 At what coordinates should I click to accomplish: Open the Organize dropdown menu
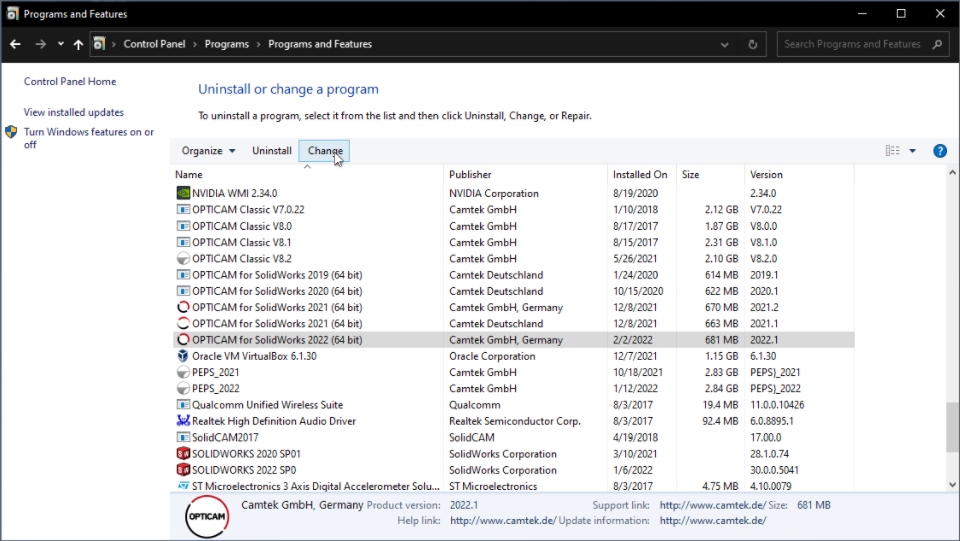pos(208,151)
